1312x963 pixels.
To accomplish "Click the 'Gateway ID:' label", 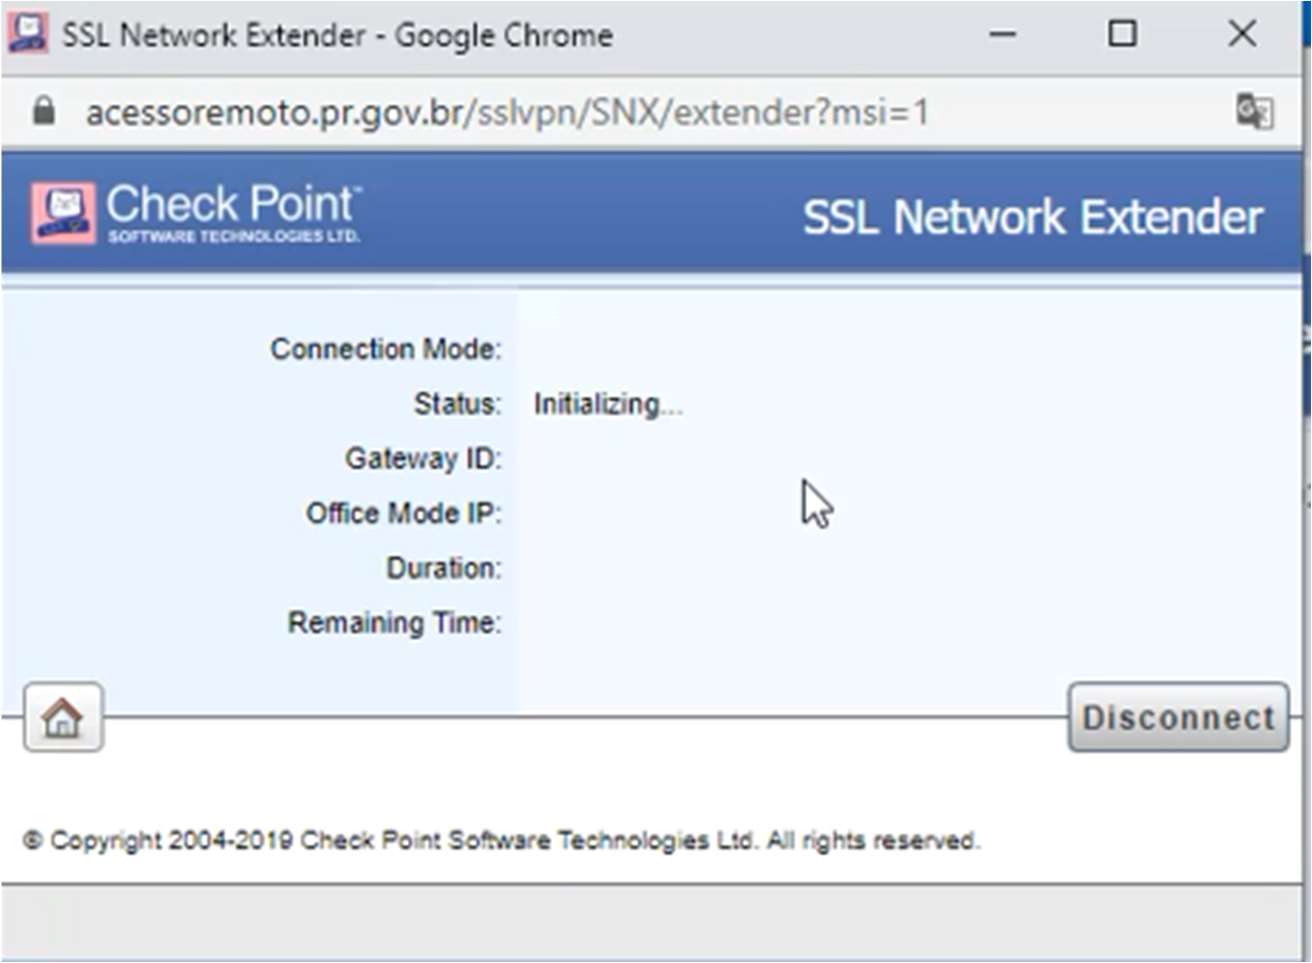I will pos(423,458).
